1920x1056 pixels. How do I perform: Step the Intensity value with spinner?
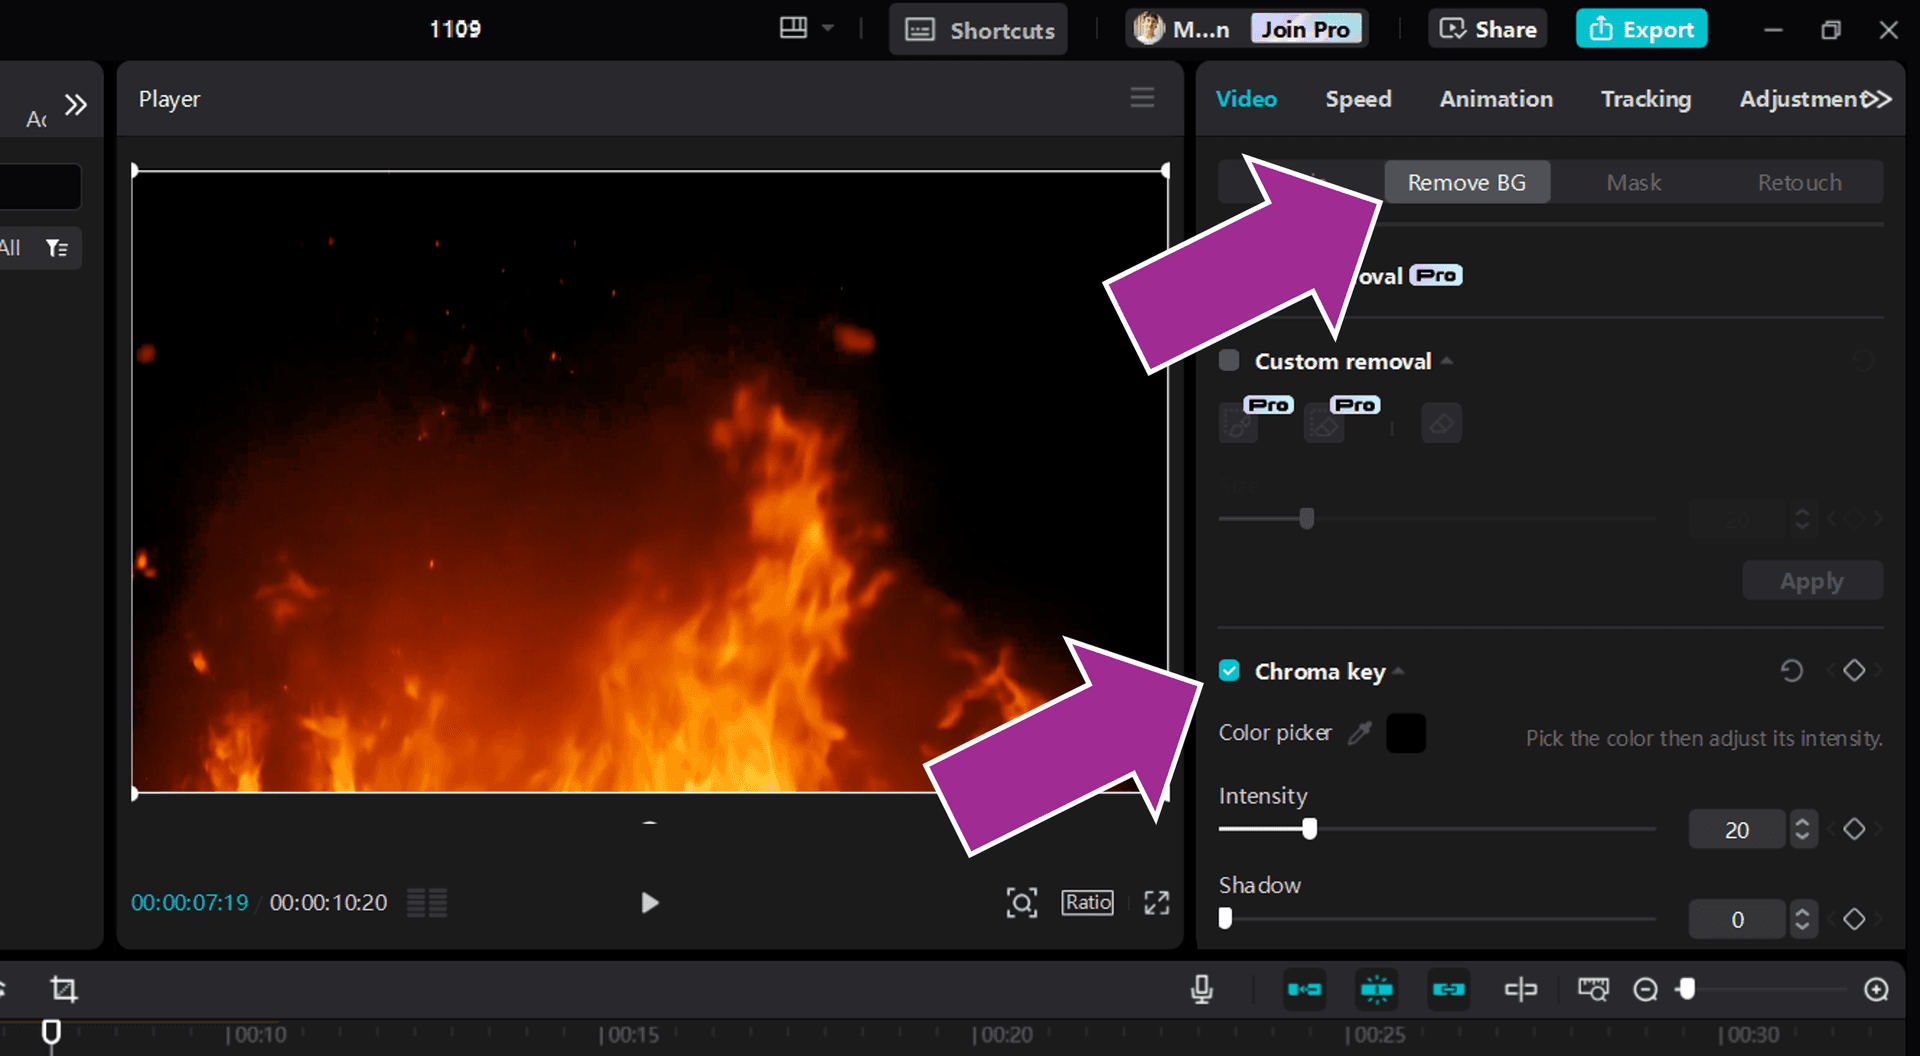[1802, 830]
